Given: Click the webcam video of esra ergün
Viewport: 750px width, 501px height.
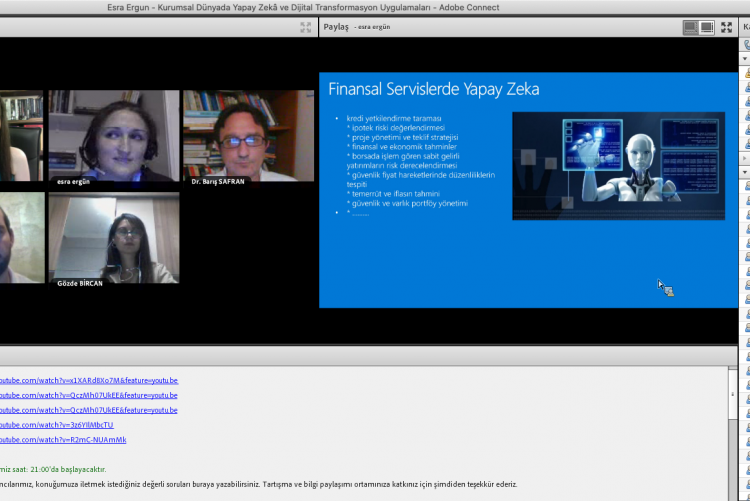Looking at the screenshot, I should [114, 136].
